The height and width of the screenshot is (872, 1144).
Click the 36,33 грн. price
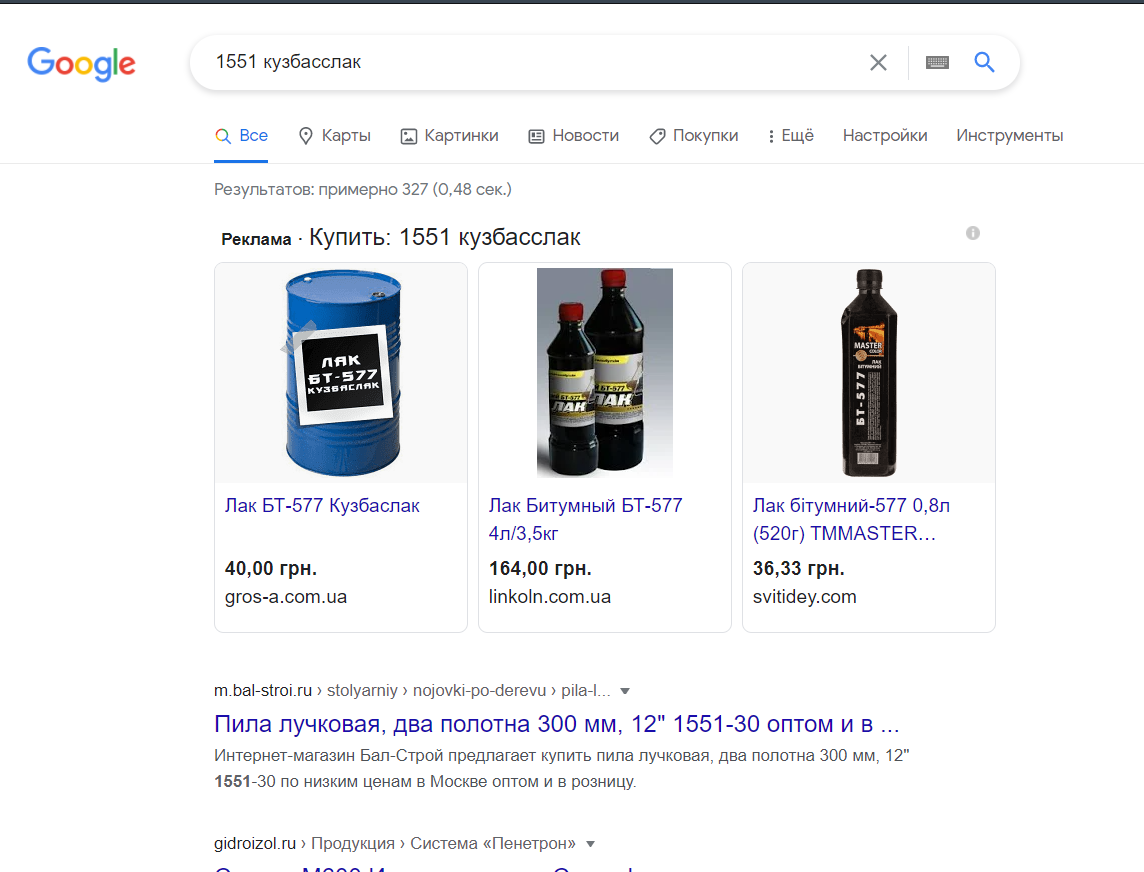coord(798,568)
